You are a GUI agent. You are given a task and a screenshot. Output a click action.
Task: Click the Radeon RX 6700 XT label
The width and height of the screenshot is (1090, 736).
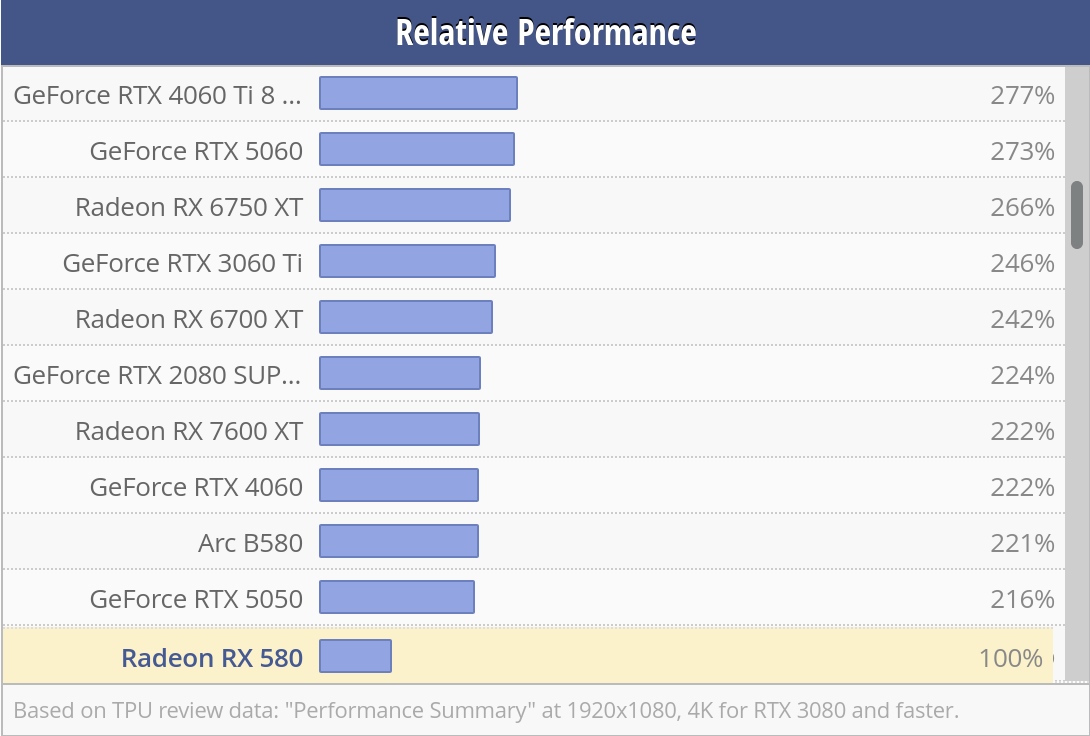pyautogui.click(x=189, y=319)
